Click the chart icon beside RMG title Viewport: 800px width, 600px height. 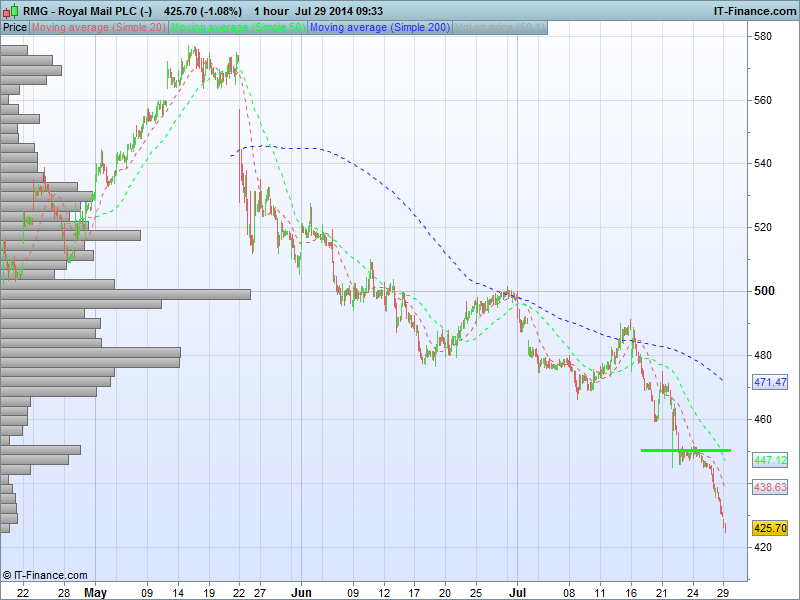coord(11,11)
